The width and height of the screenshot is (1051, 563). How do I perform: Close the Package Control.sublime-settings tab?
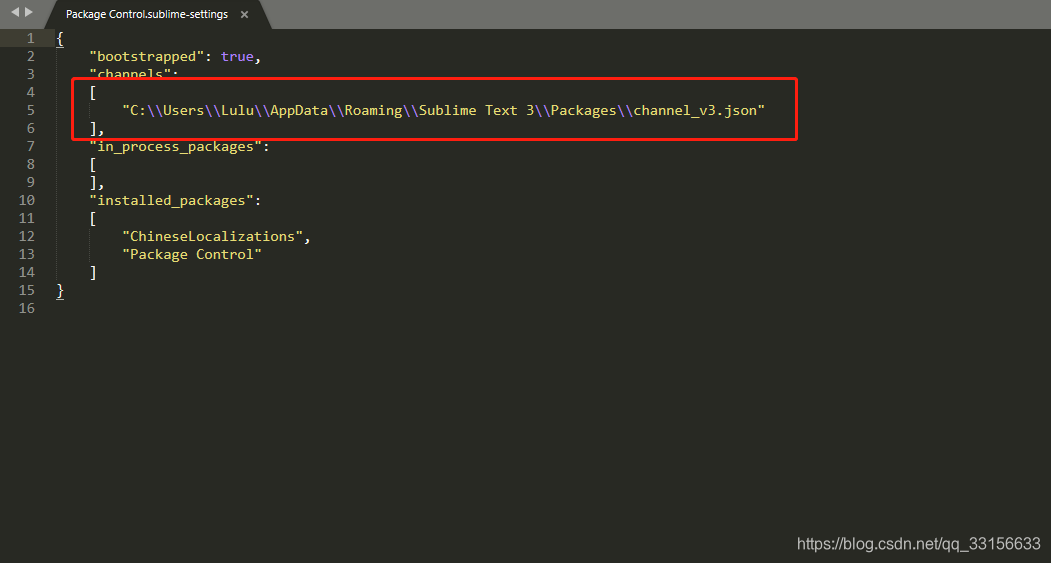point(245,14)
